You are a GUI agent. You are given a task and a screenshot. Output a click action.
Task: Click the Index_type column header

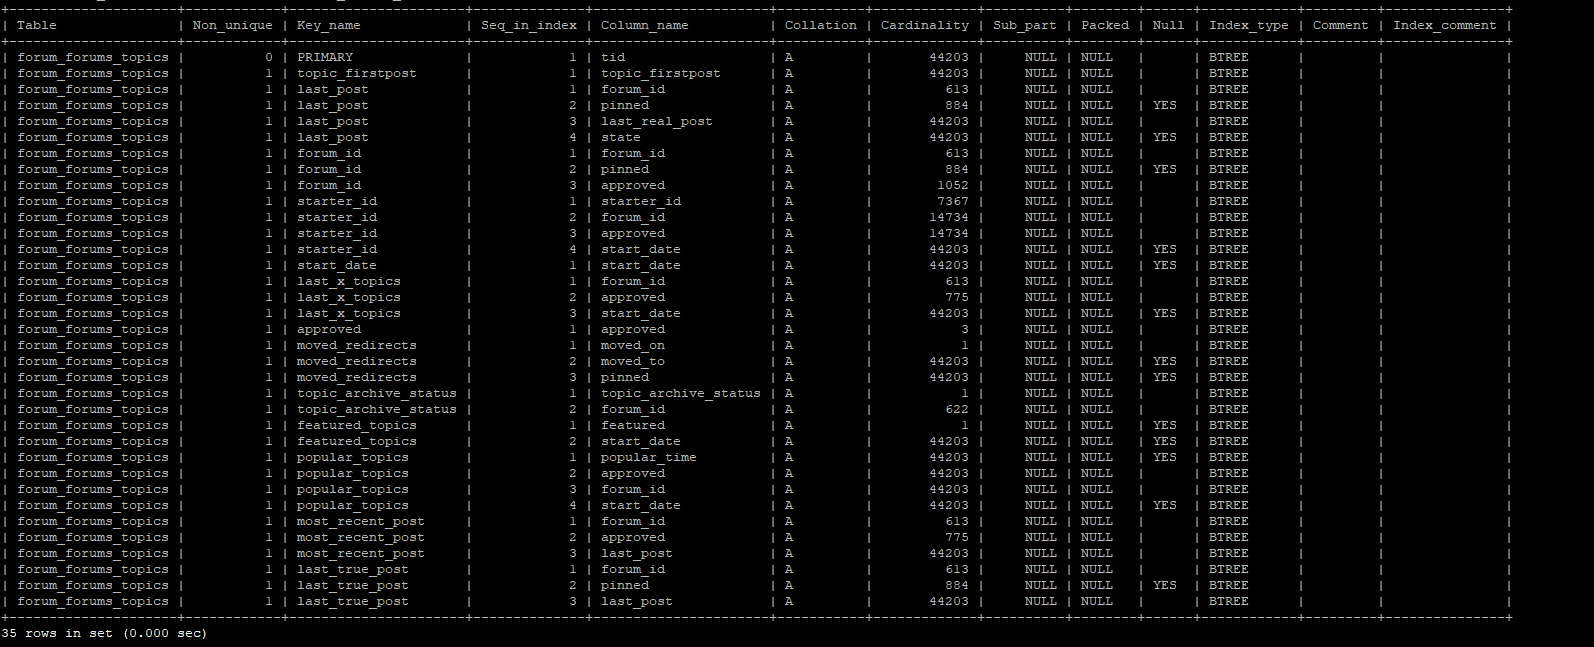[1248, 25]
